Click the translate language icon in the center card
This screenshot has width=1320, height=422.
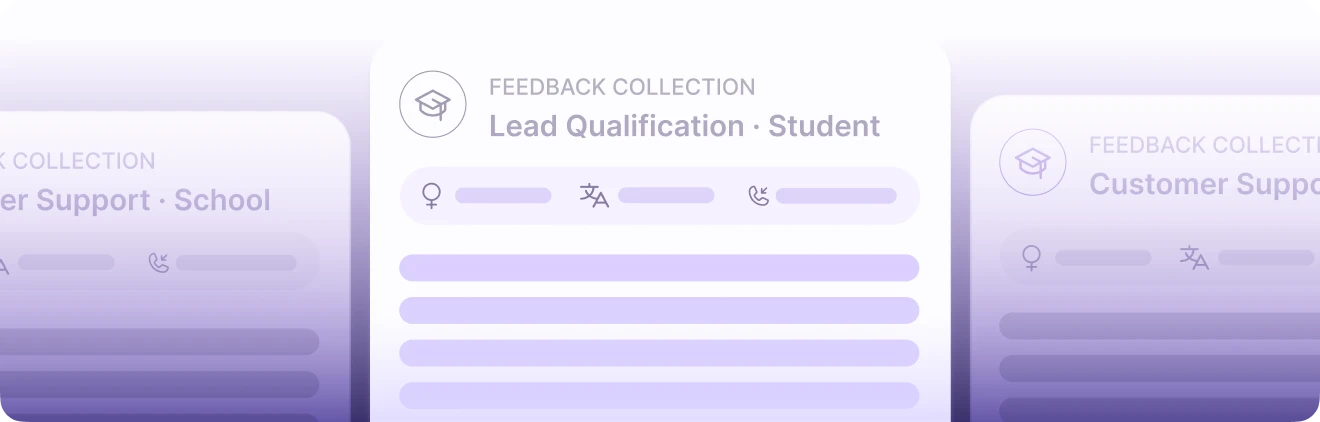pyautogui.click(x=594, y=195)
